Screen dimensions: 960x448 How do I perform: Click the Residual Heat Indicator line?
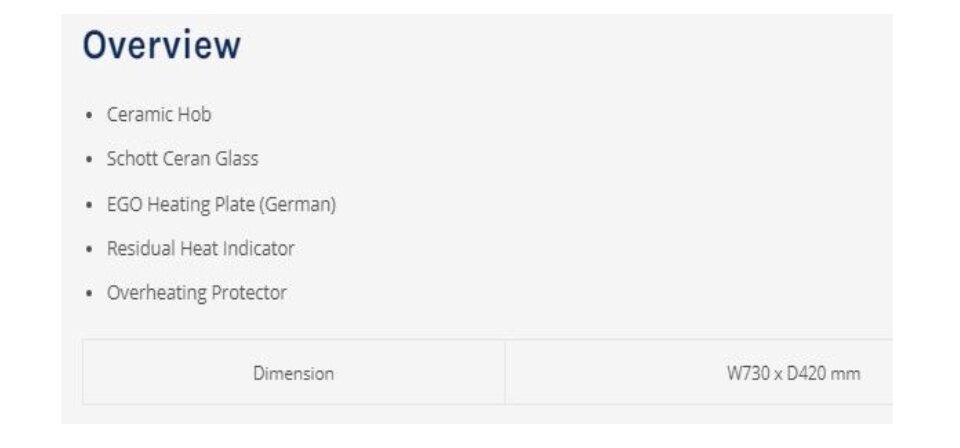[x=200, y=248]
